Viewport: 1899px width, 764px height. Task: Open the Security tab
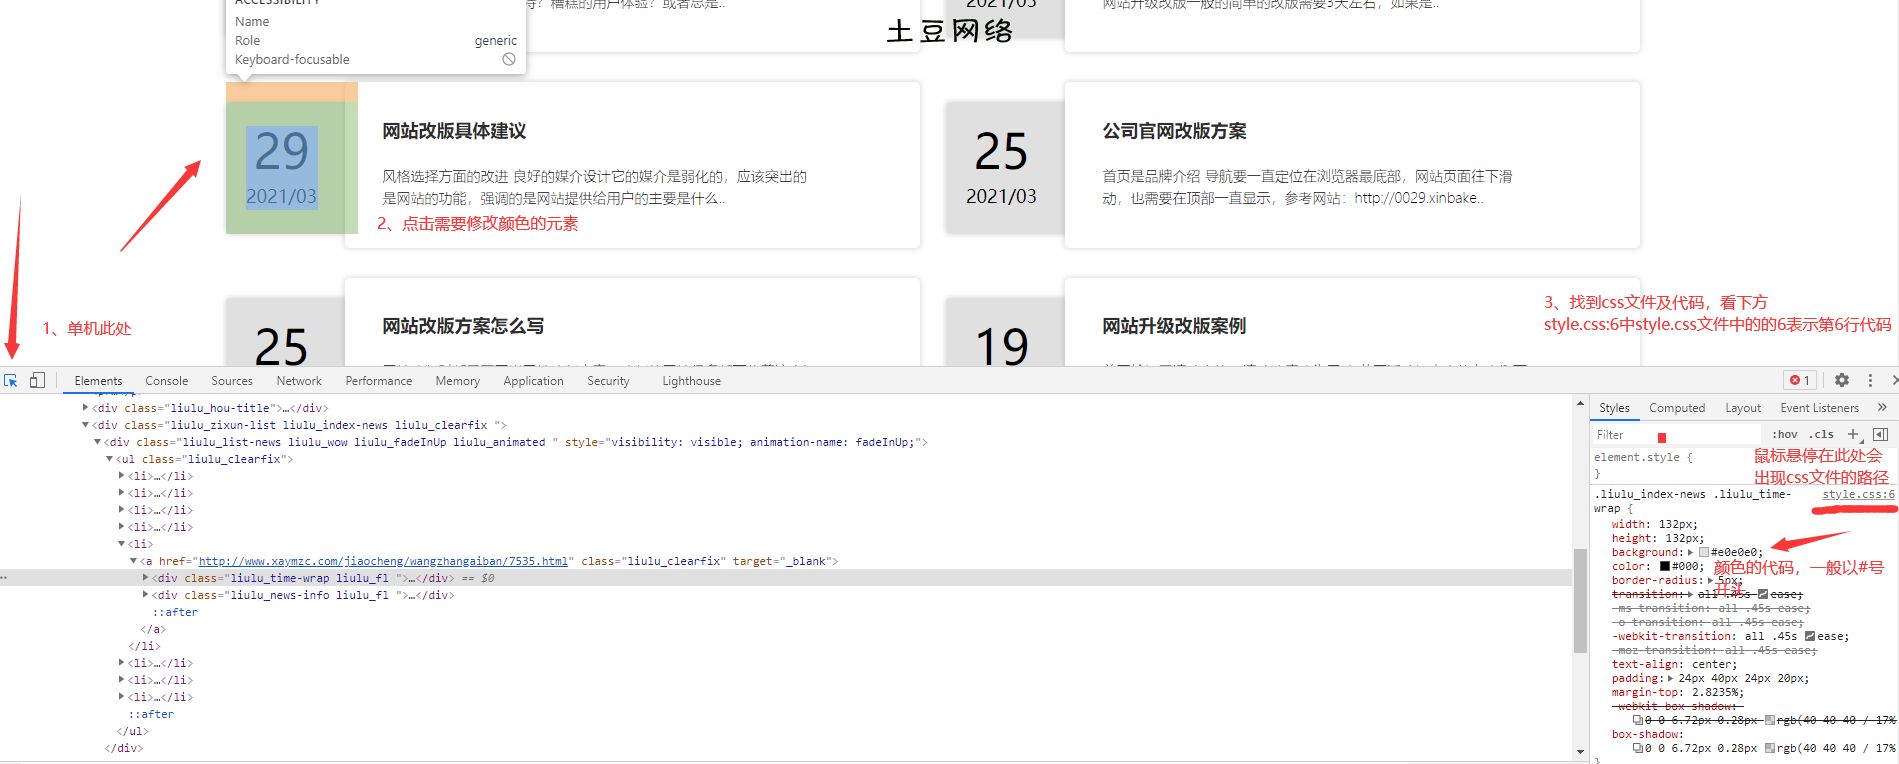pos(608,381)
